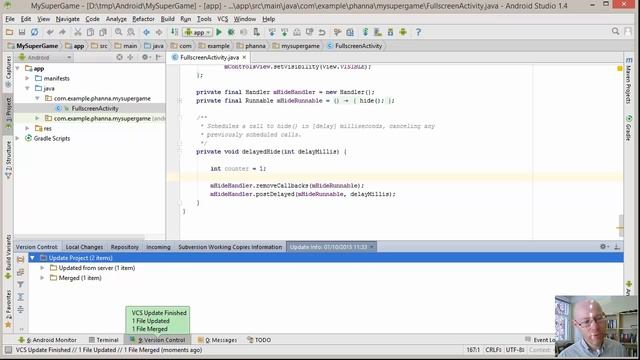Click the mysupergame breadcrumb
Image resolution: width=640 pixels, height=360 pixels.
pos(300,46)
